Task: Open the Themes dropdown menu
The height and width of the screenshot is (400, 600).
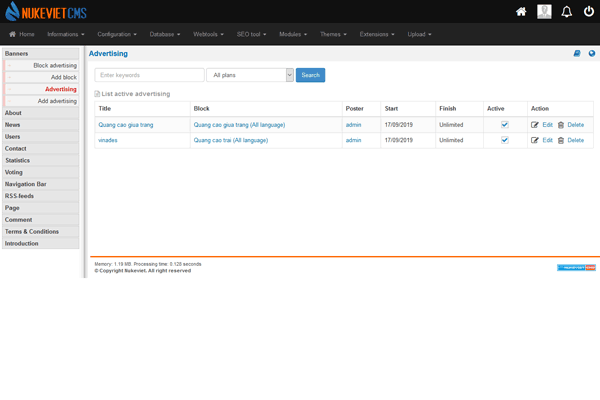Action: click(x=333, y=34)
